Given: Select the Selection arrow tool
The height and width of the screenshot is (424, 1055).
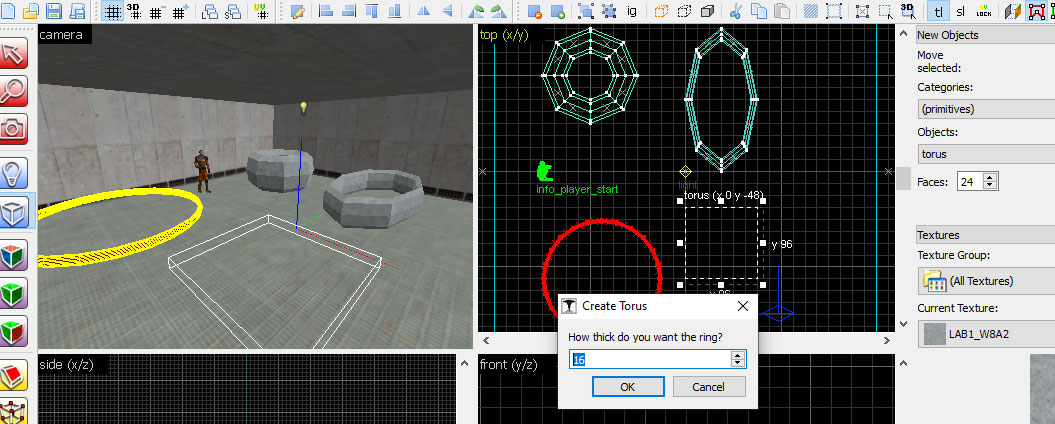Looking at the screenshot, I should 14,53.
